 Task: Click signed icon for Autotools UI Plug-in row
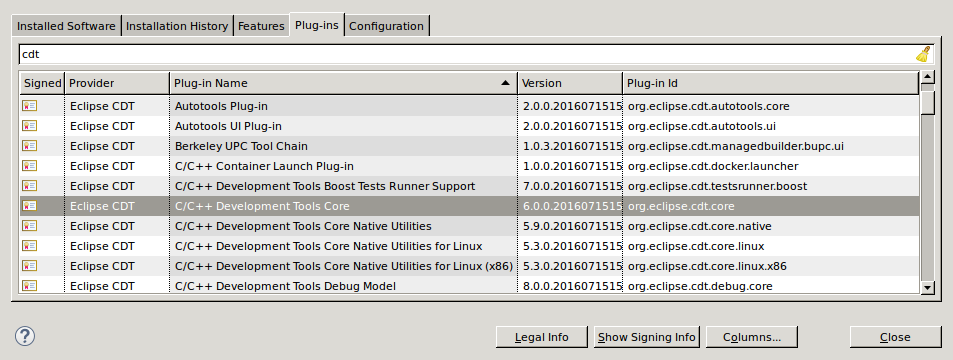(x=30, y=126)
